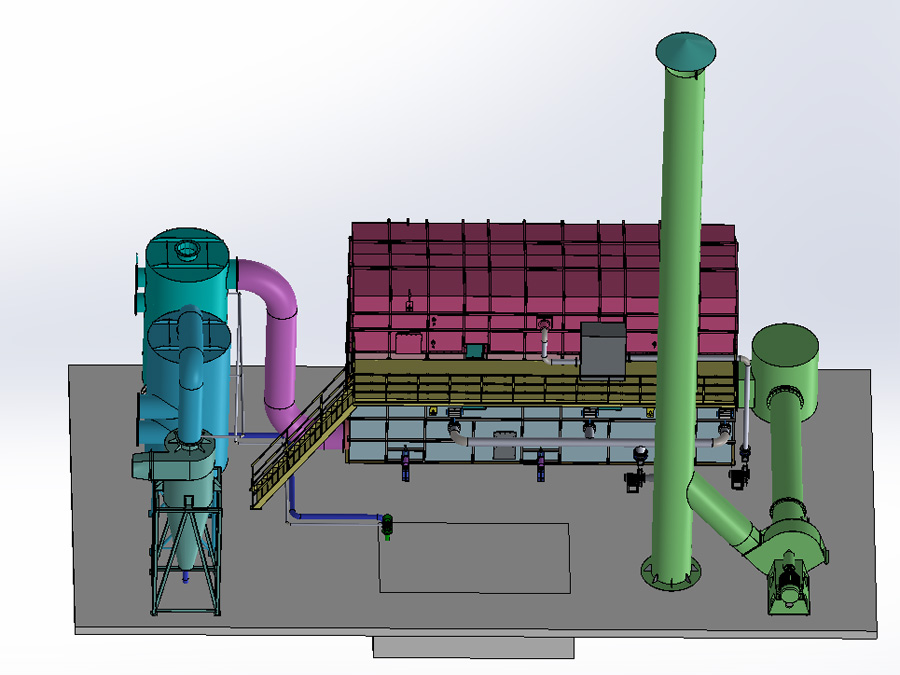Click the green cylindrical tank on right
Image resolution: width=900 pixels, height=675 pixels.
[x=785, y=355]
